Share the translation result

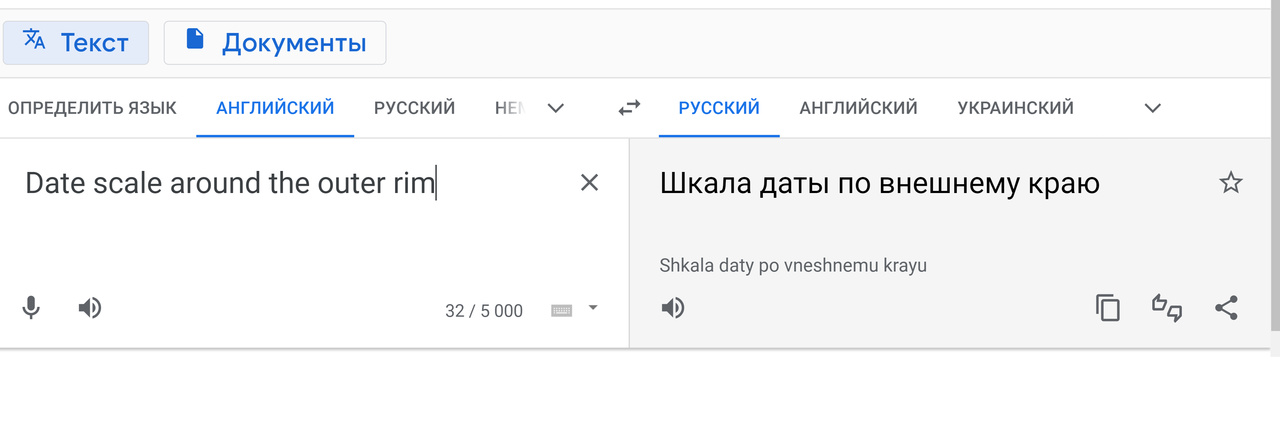1227,308
